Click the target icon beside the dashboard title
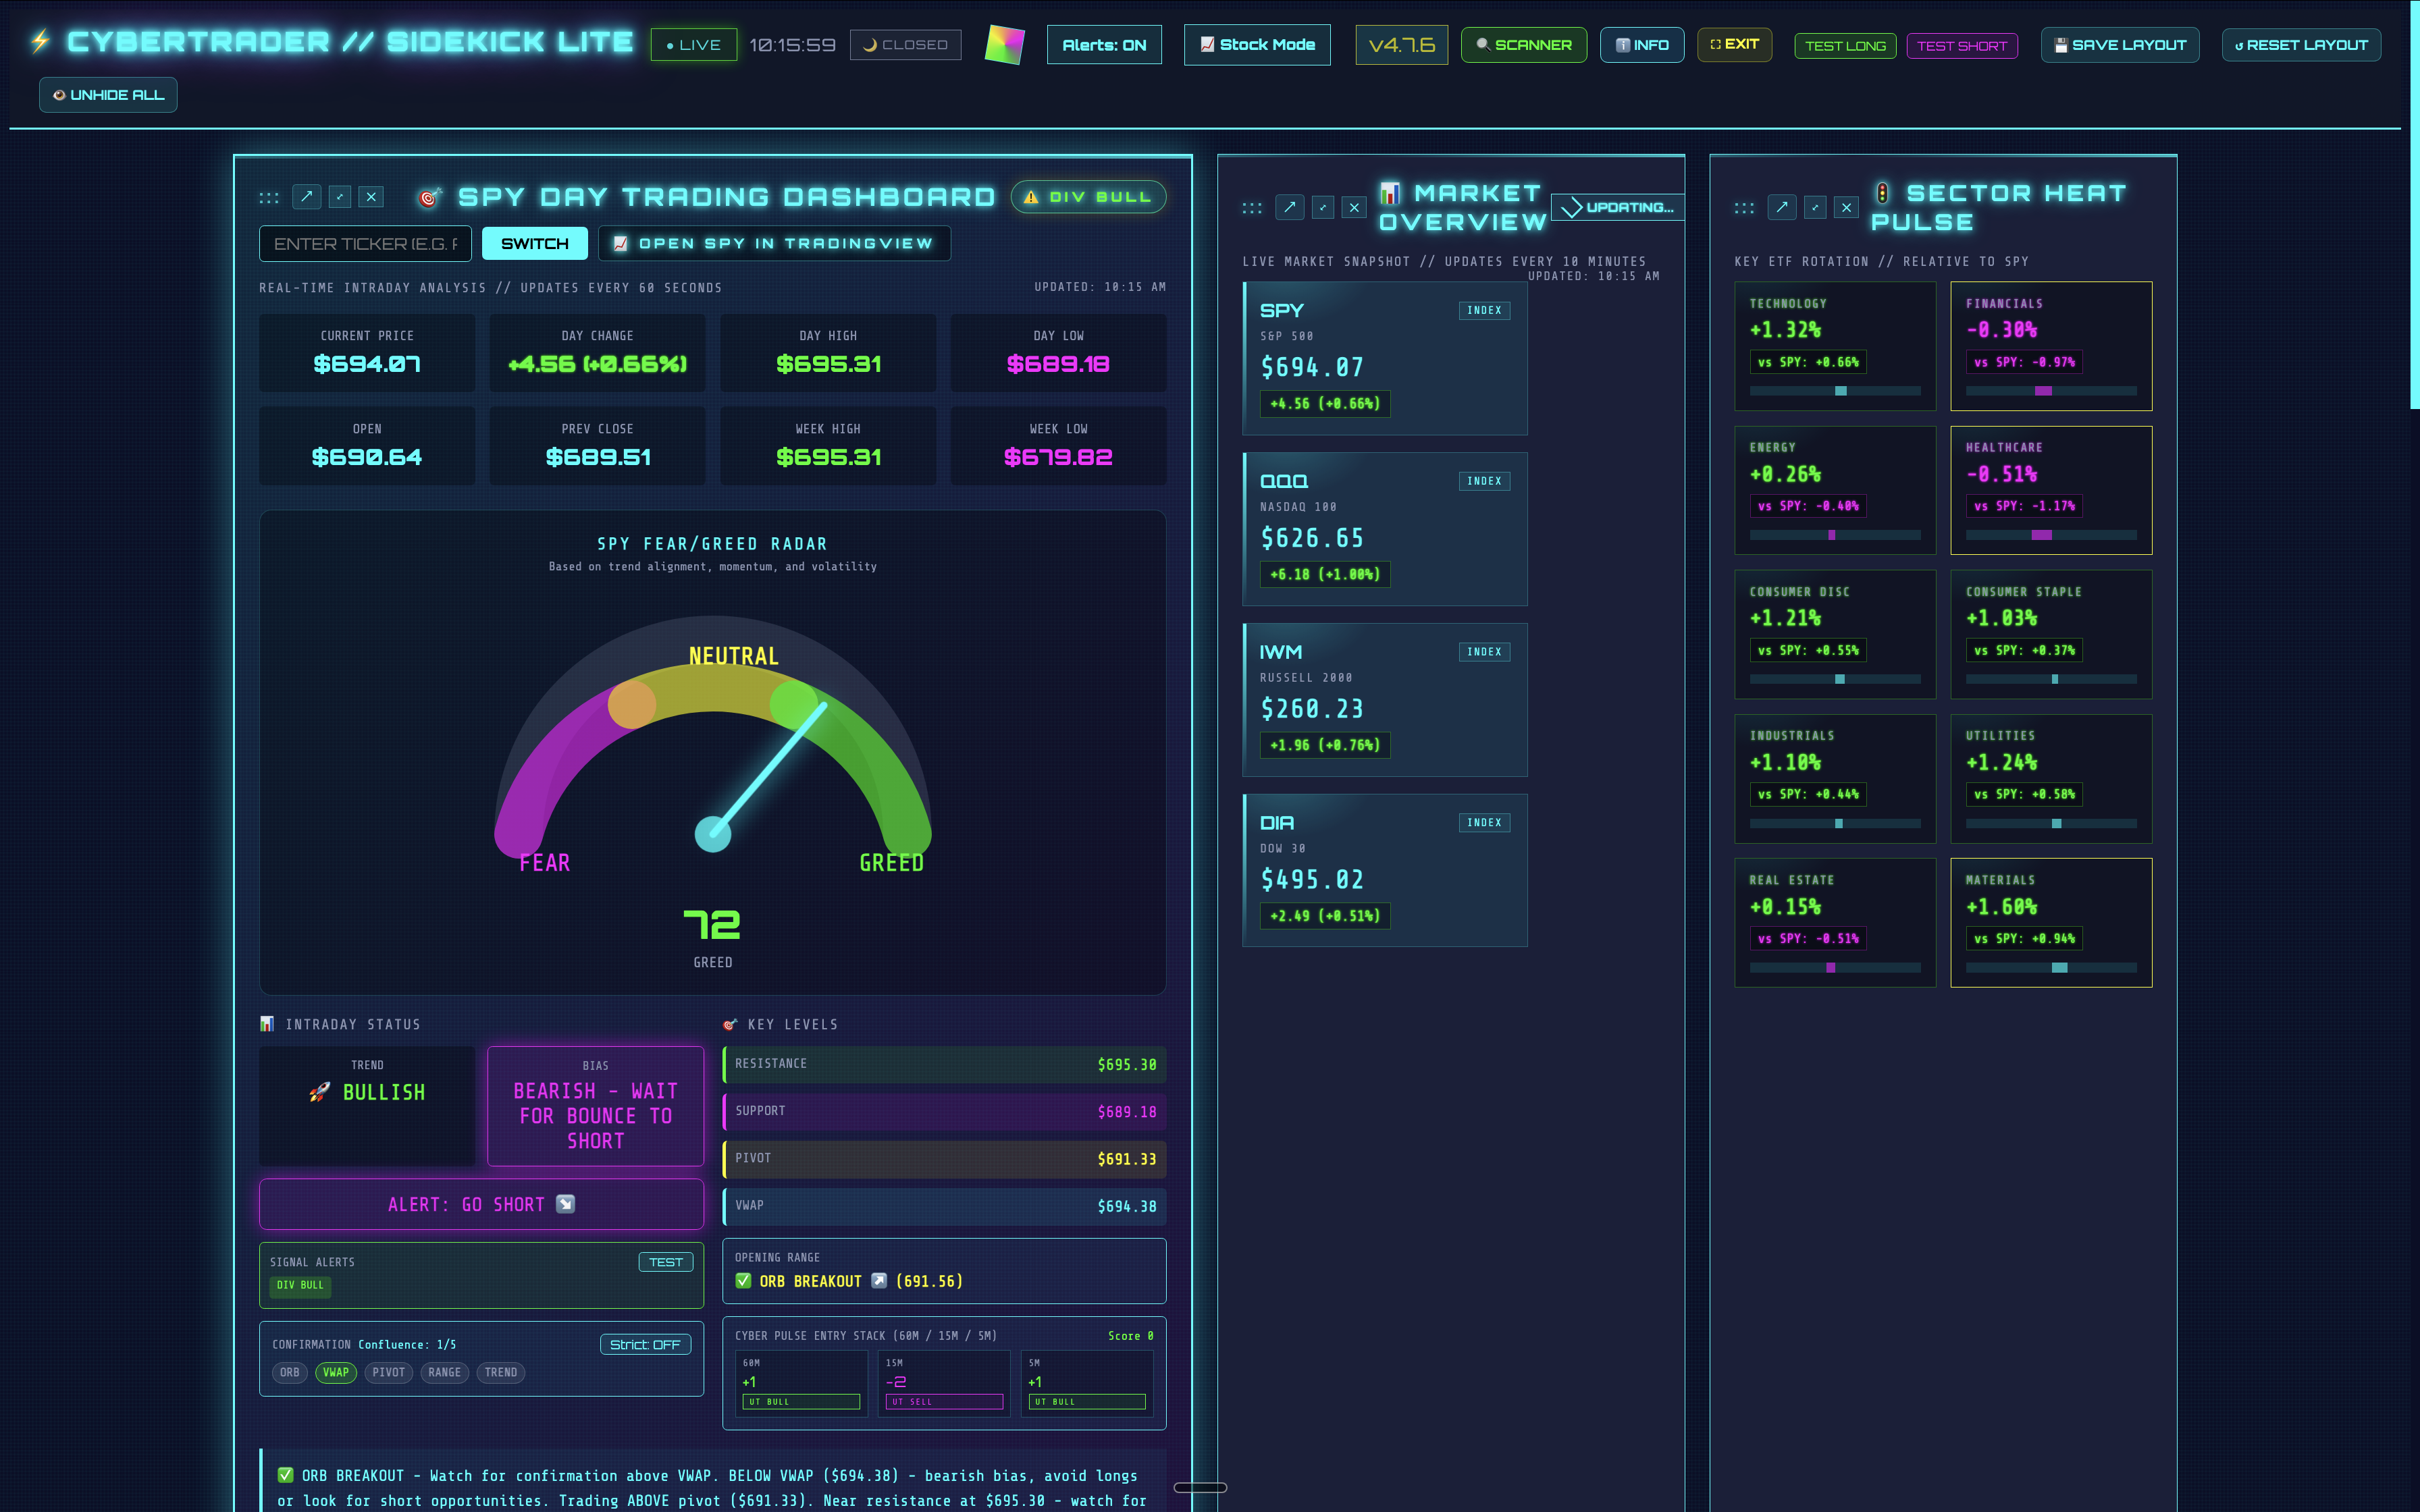2420x1512 pixels. point(430,197)
